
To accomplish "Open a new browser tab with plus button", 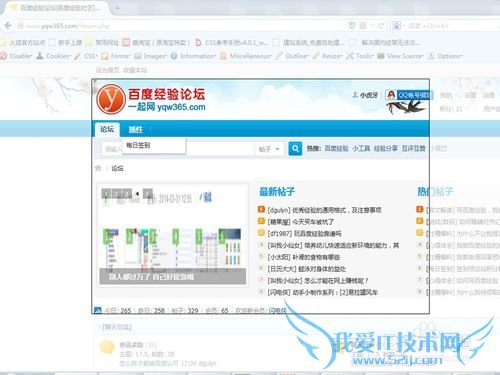I will pos(117,8).
